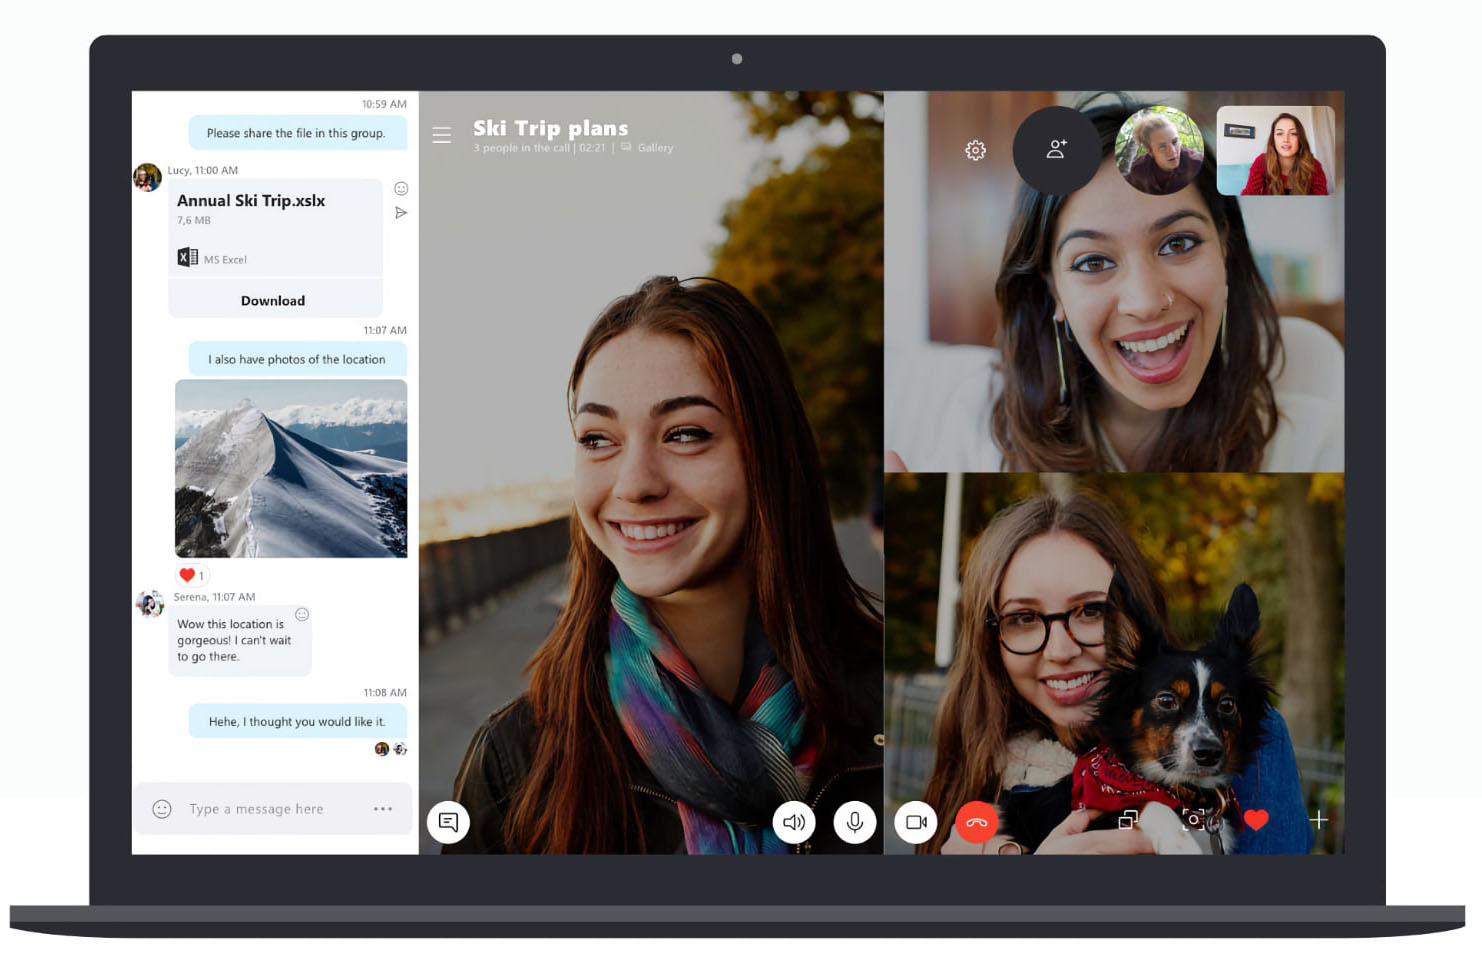This screenshot has height=958, width=1482.
Task: Open the chat panel icon
Action: (448, 822)
